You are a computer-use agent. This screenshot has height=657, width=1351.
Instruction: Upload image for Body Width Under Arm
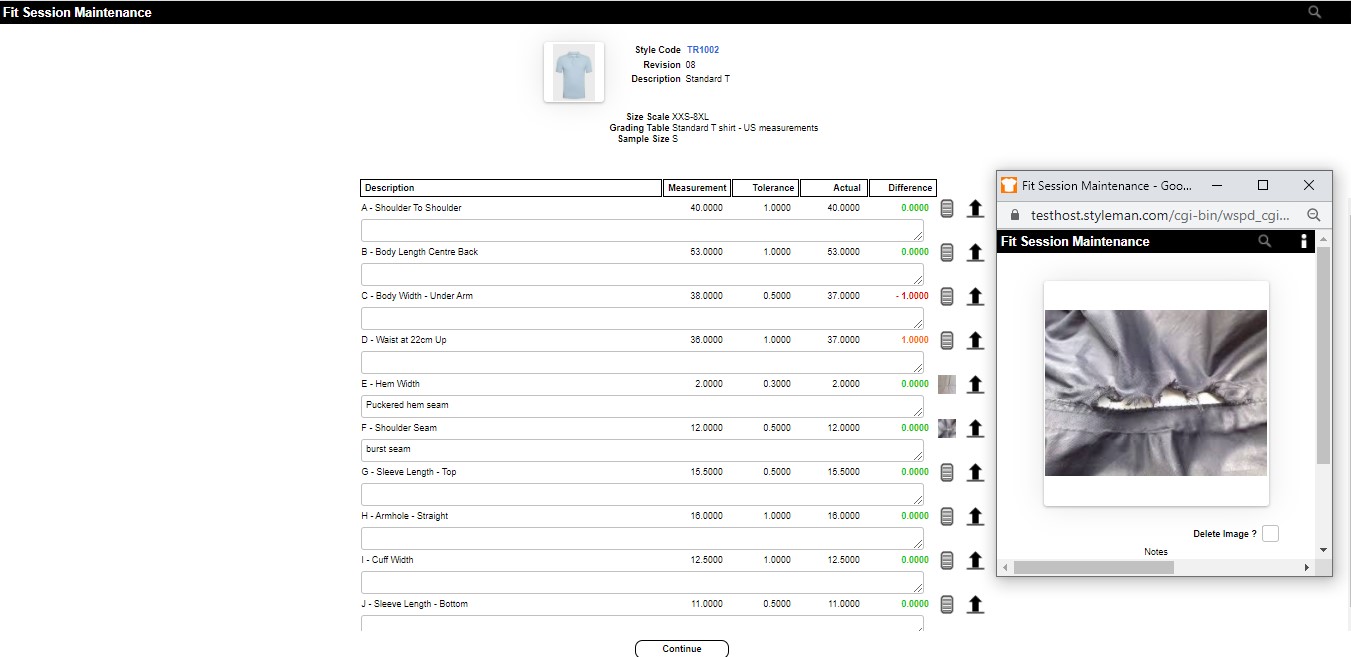pos(976,296)
